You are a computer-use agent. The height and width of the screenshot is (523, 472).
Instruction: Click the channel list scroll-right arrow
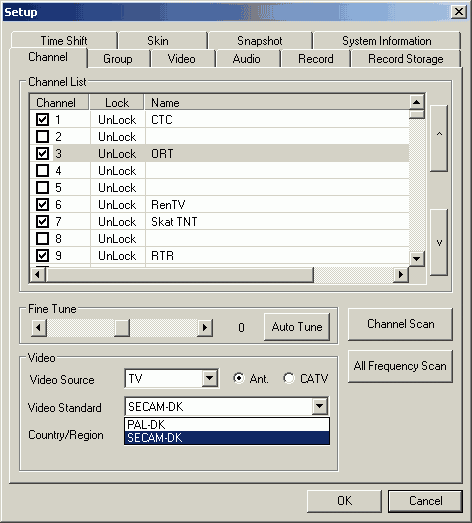coord(401,275)
